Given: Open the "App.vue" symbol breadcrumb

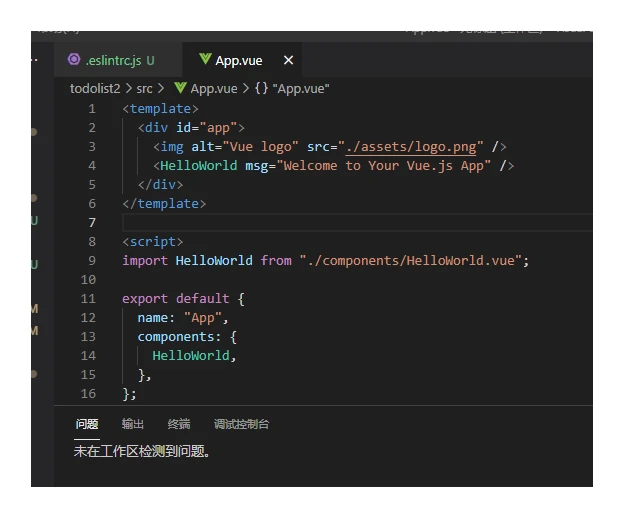Looking at the screenshot, I should pyautogui.click(x=301, y=88).
